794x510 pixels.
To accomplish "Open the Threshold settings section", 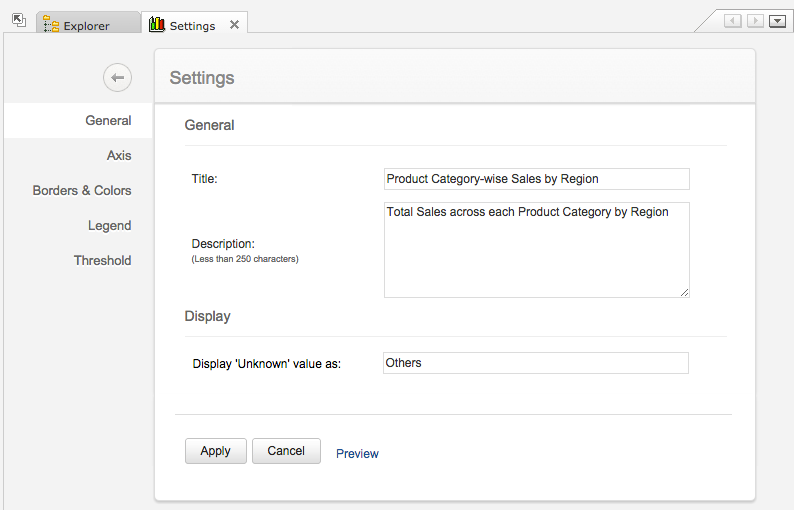I will point(102,260).
